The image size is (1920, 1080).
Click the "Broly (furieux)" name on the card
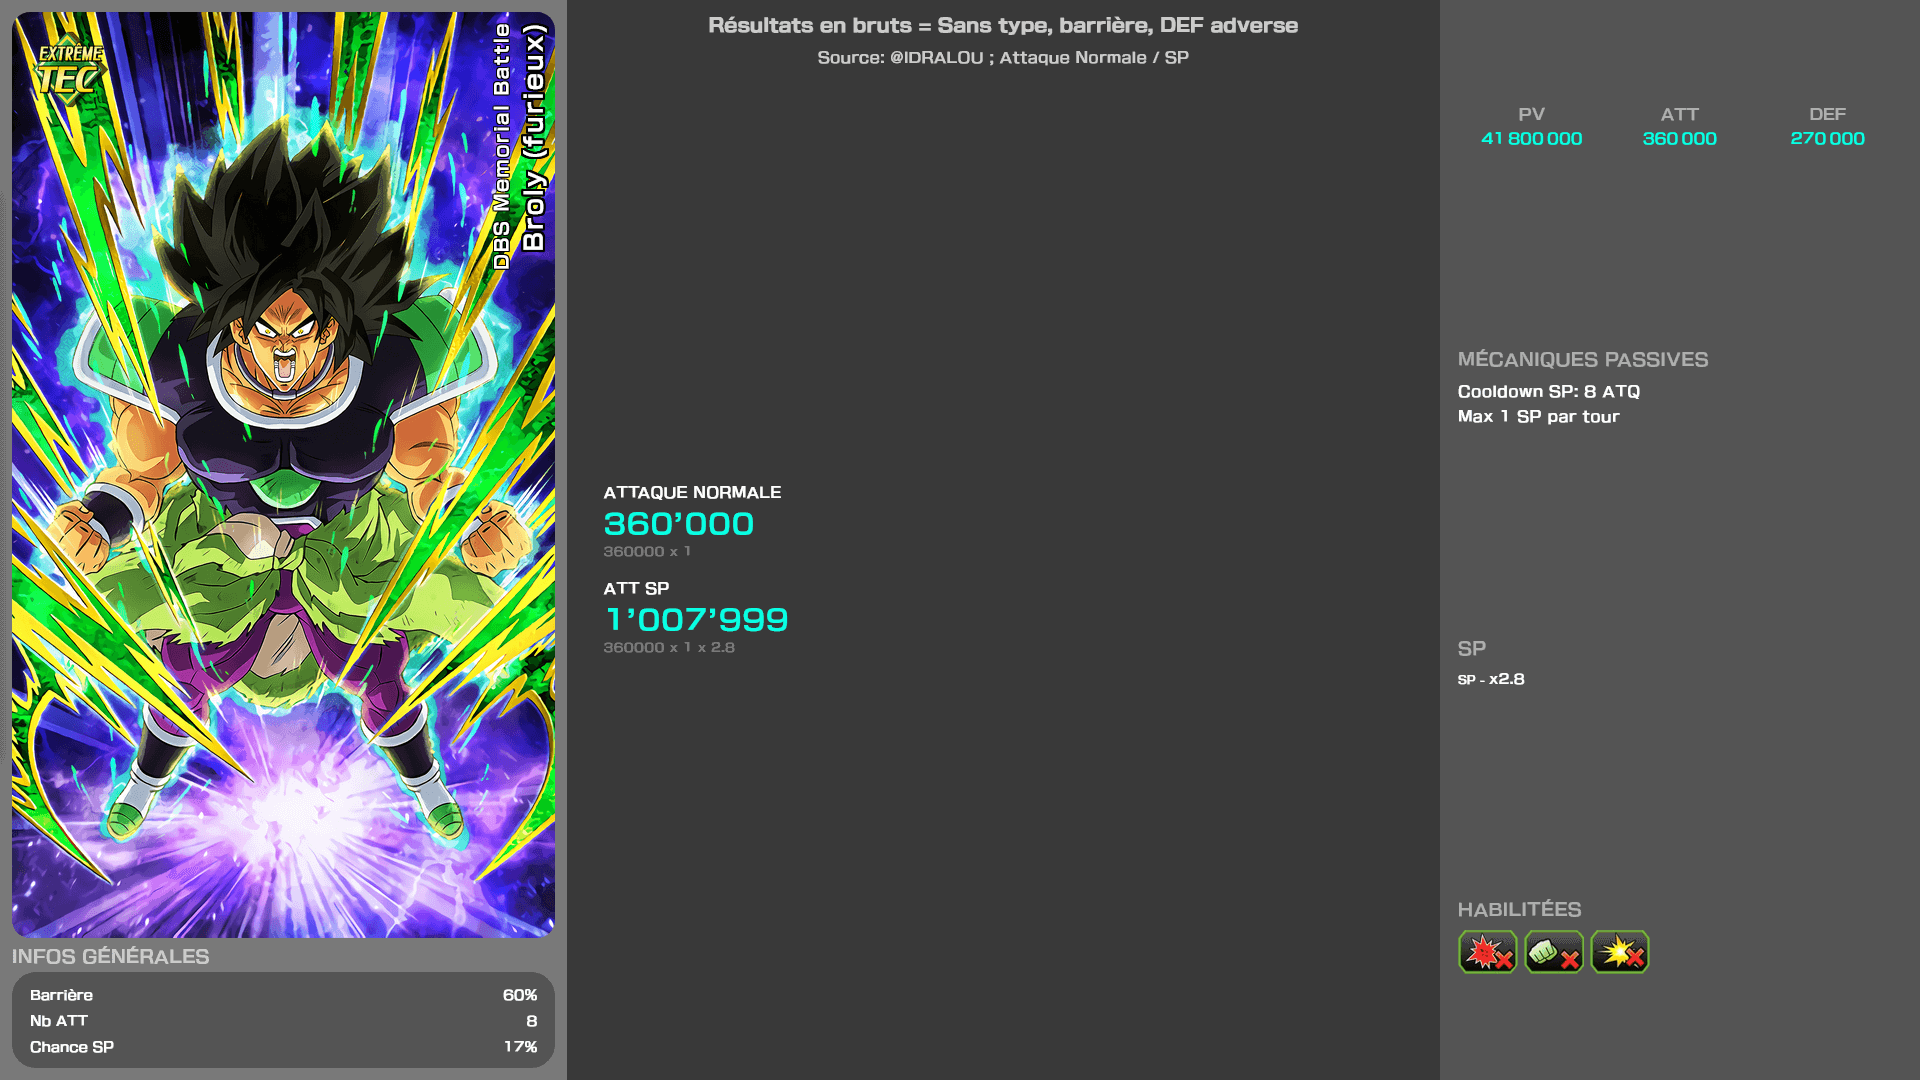(534, 138)
